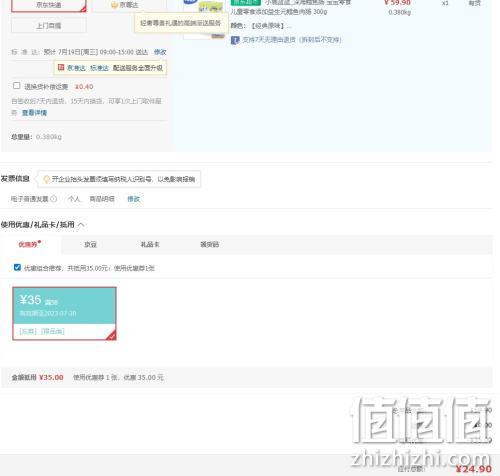Uncheck the 优惠组合推荐 checkbox
This screenshot has width=500, height=476.
click(17, 267)
